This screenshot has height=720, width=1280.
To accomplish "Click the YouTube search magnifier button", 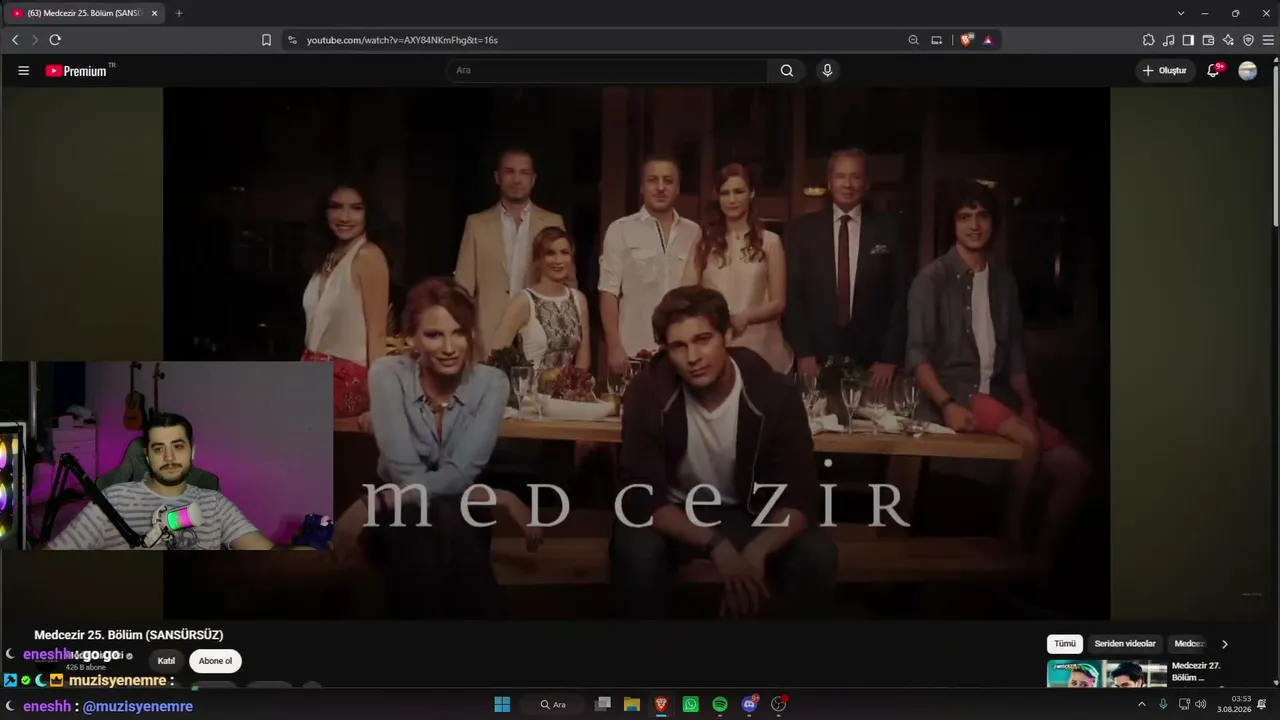I will 787,71.
